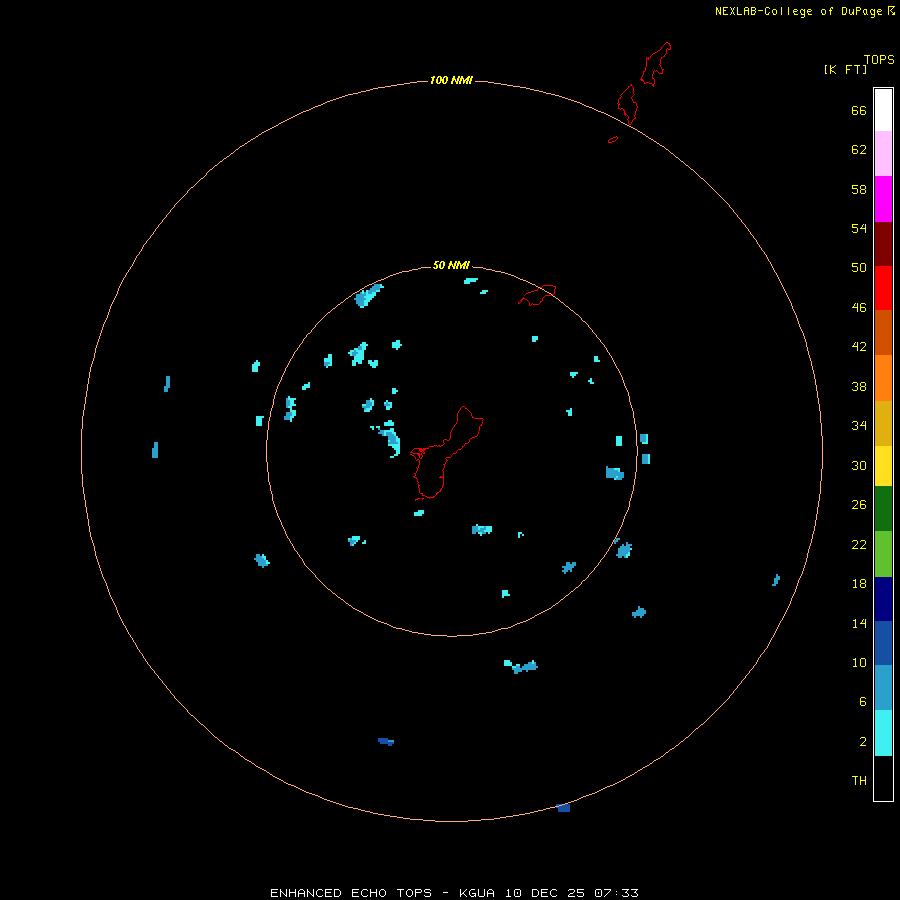Click the '100 NMI' range ring label

click(451, 80)
